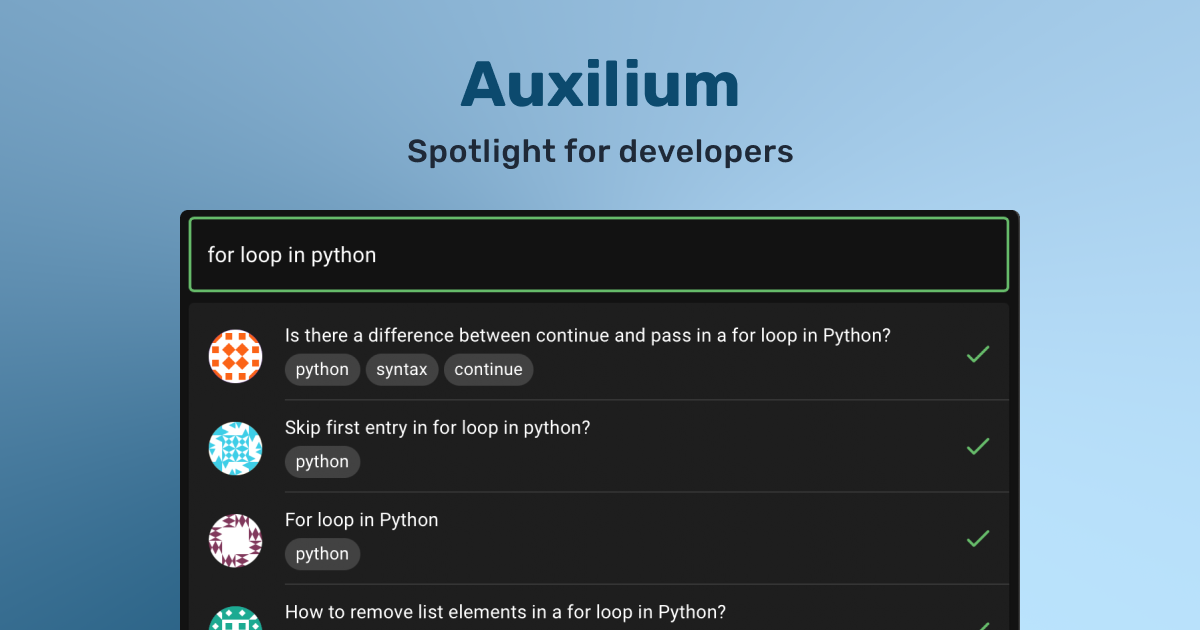
Task: Click the python tag under the continue-vs-pass question
Action: 322,369
